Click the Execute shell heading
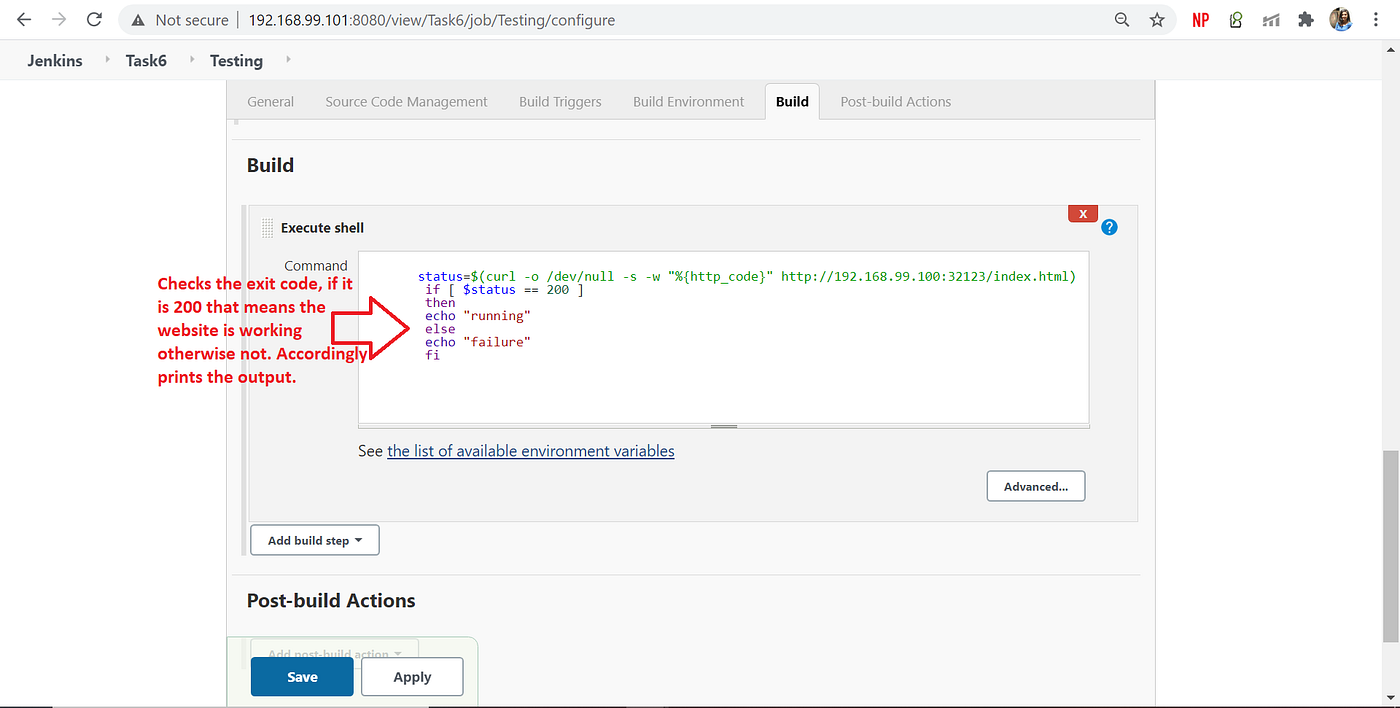The width and height of the screenshot is (1400, 708). (322, 228)
